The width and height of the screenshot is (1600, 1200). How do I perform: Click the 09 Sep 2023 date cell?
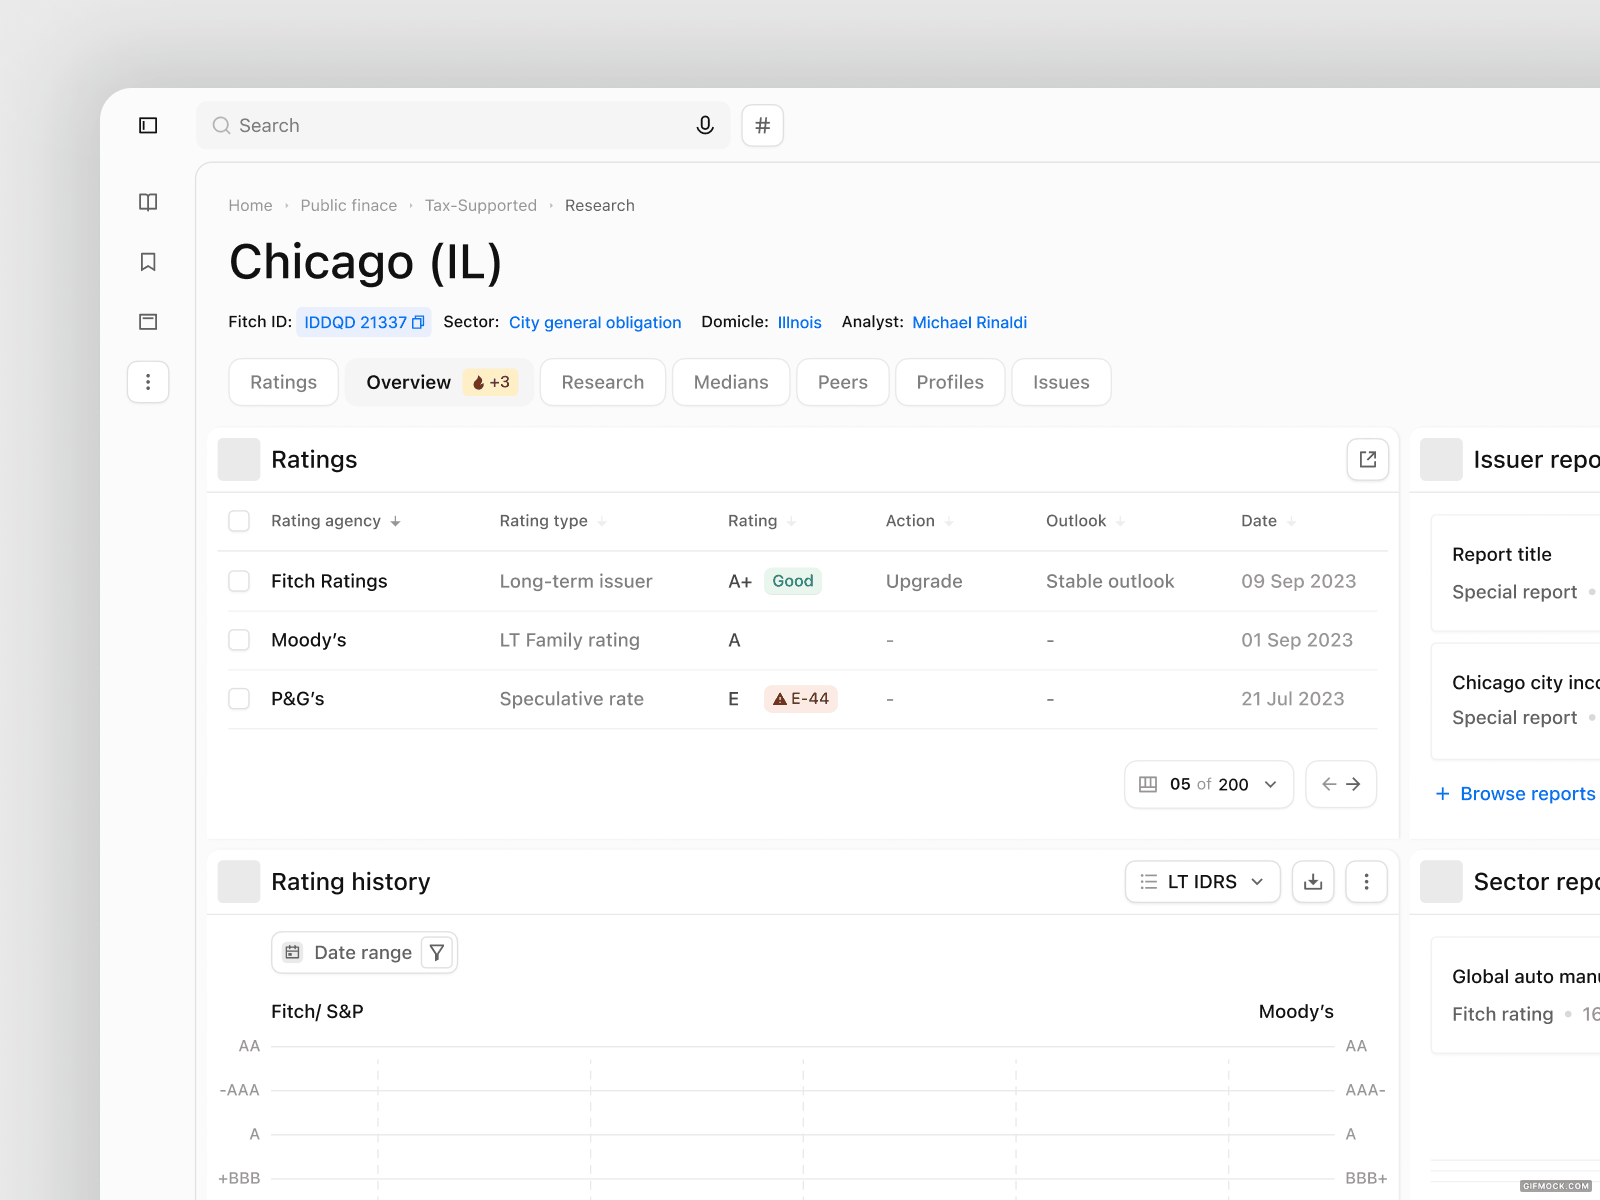click(x=1299, y=581)
